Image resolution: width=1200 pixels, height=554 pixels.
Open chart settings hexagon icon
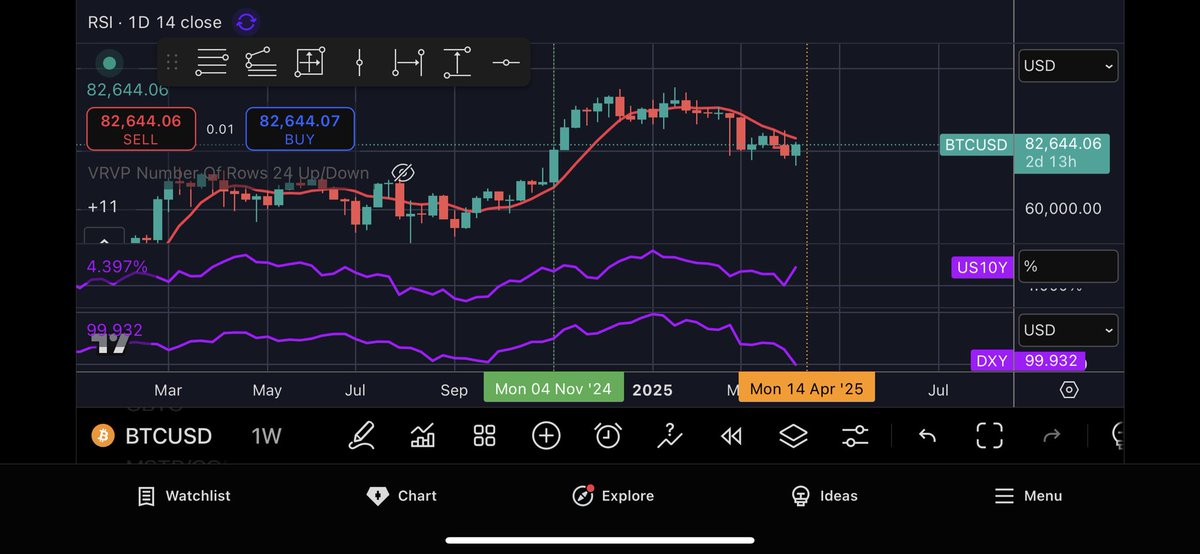1068,390
